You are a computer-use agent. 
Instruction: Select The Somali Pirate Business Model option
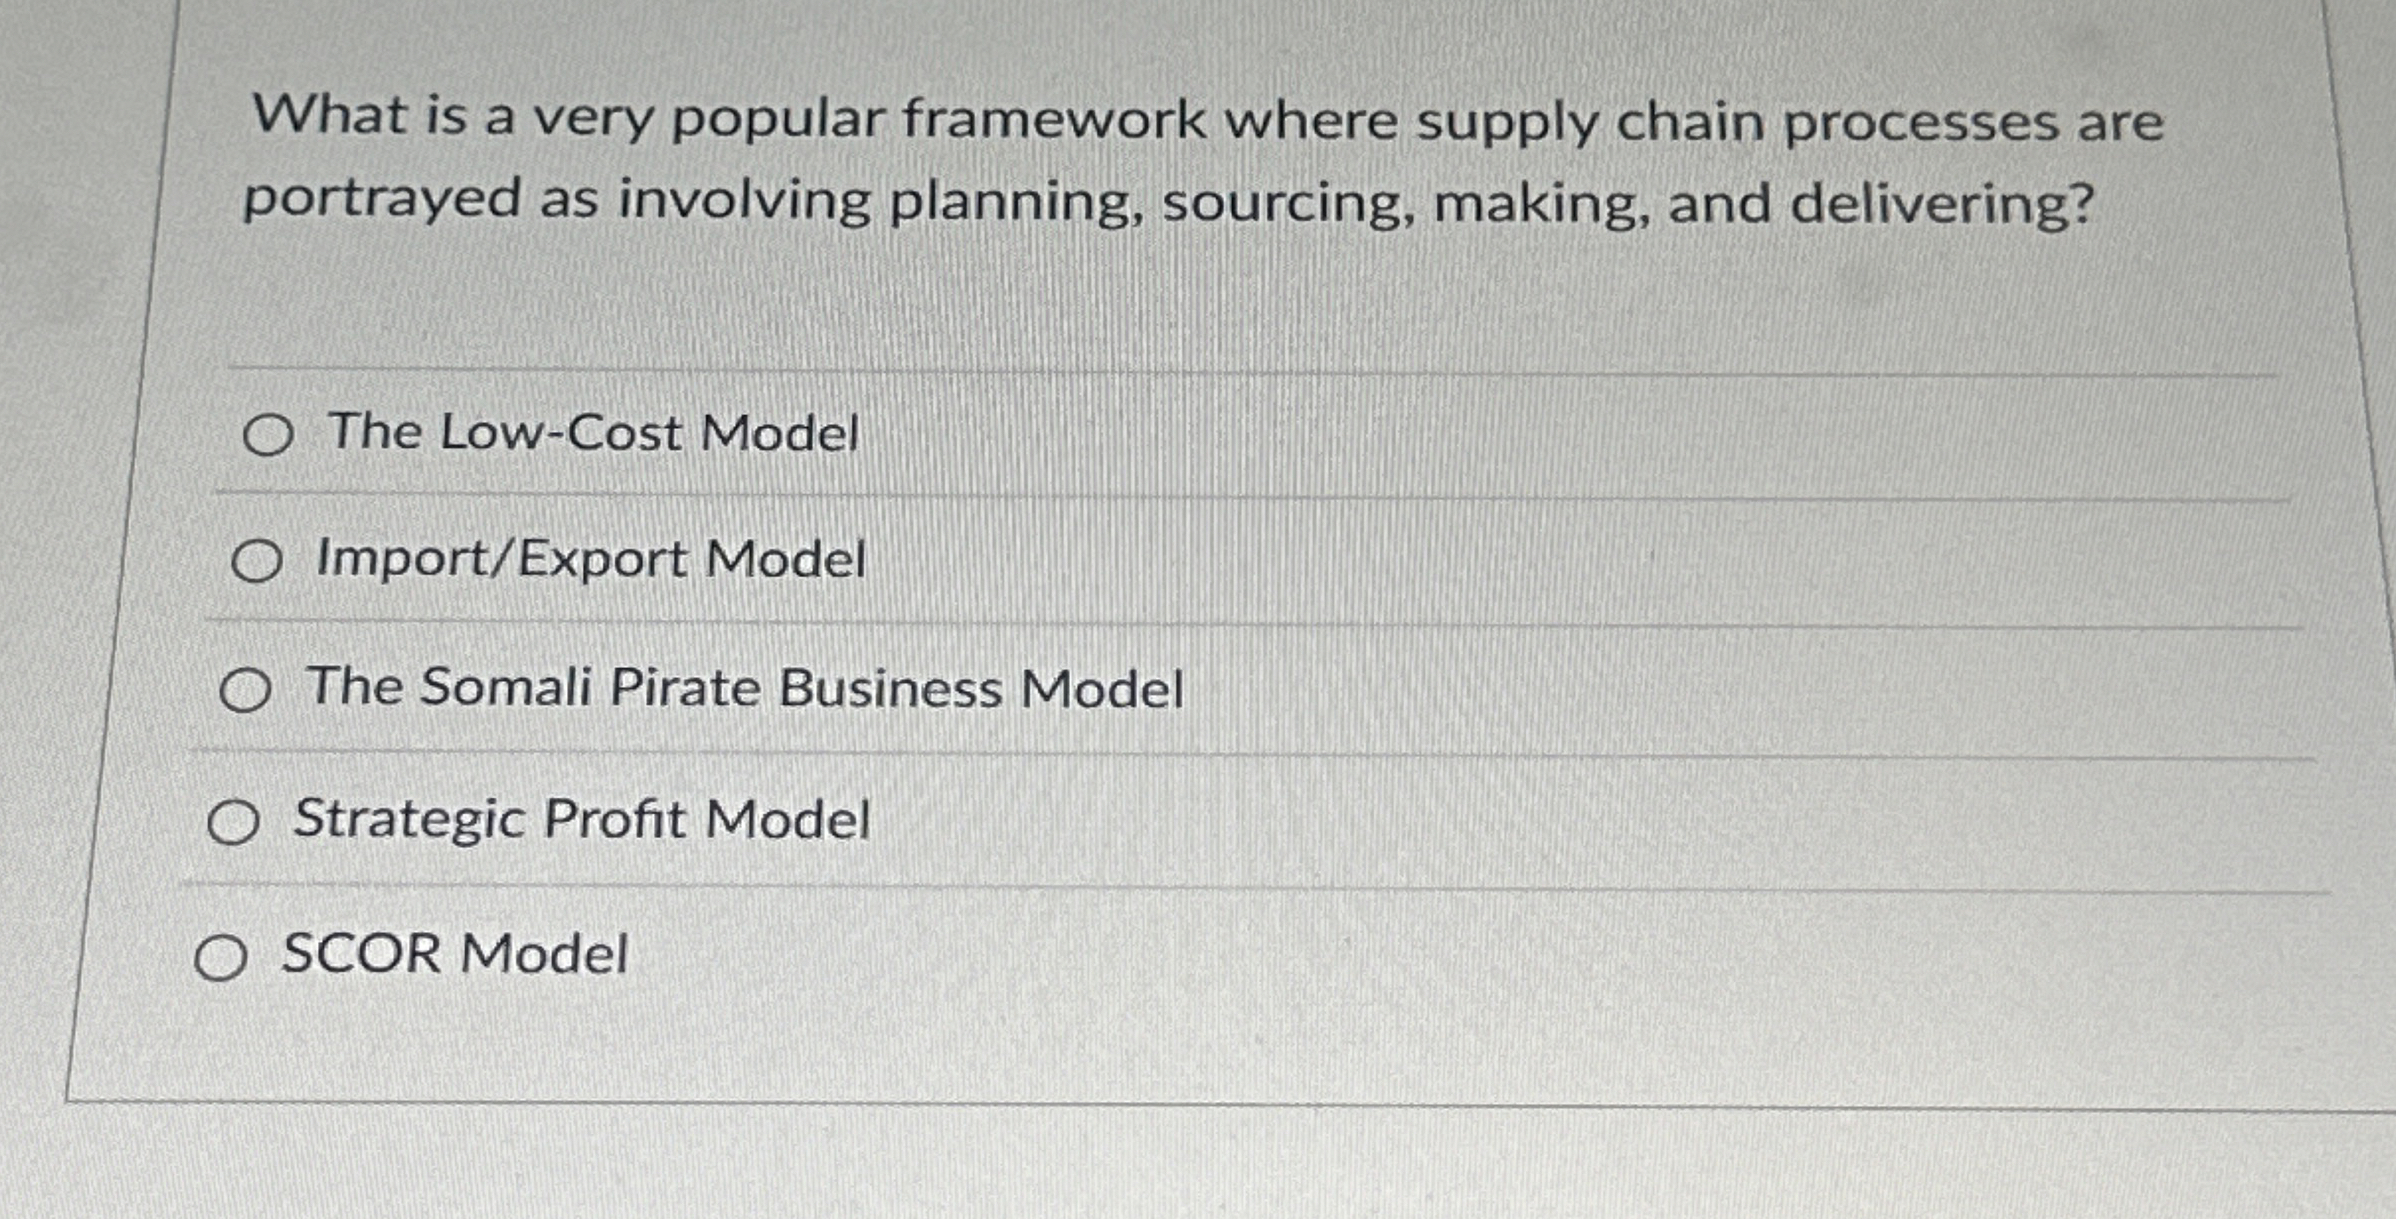248,692
